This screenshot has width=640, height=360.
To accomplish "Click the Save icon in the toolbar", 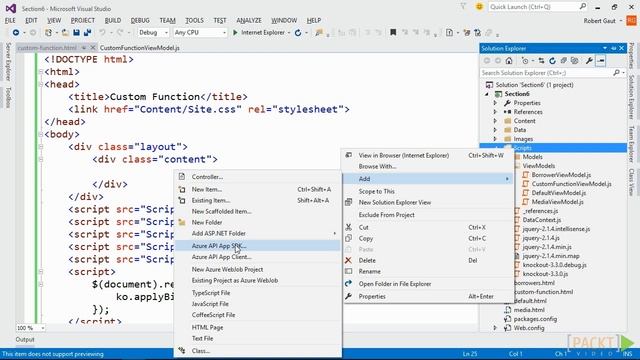I will (76, 33).
